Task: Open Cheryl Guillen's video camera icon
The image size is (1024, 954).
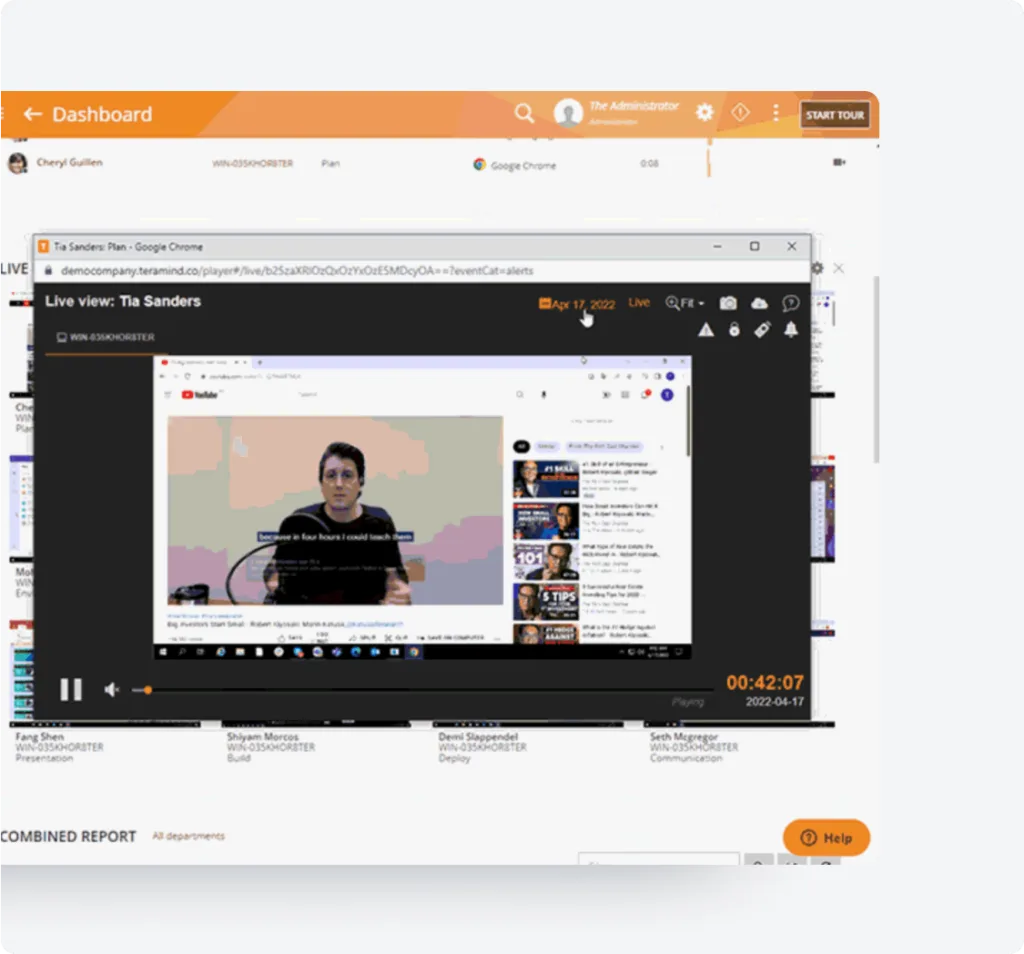Action: tap(839, 162)
